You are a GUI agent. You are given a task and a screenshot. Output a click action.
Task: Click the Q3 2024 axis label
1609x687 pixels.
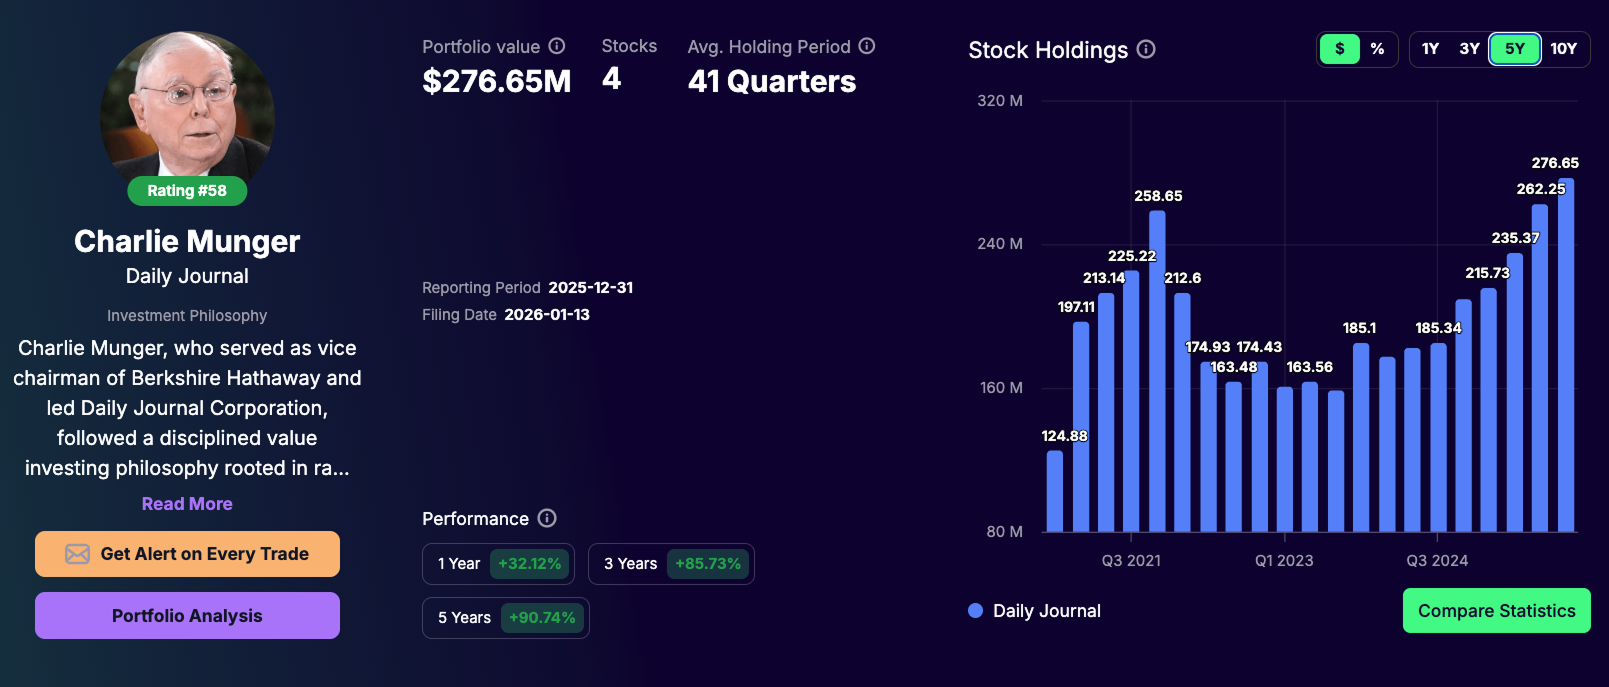point(1437,561)
